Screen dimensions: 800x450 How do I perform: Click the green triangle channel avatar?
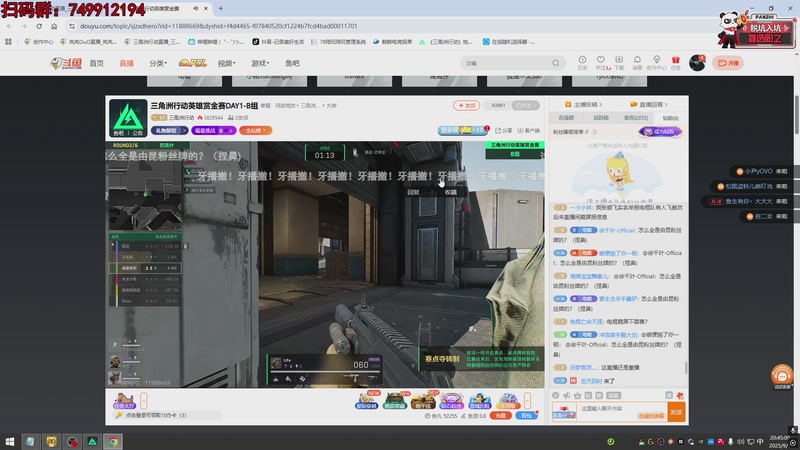tap(128, 118)
